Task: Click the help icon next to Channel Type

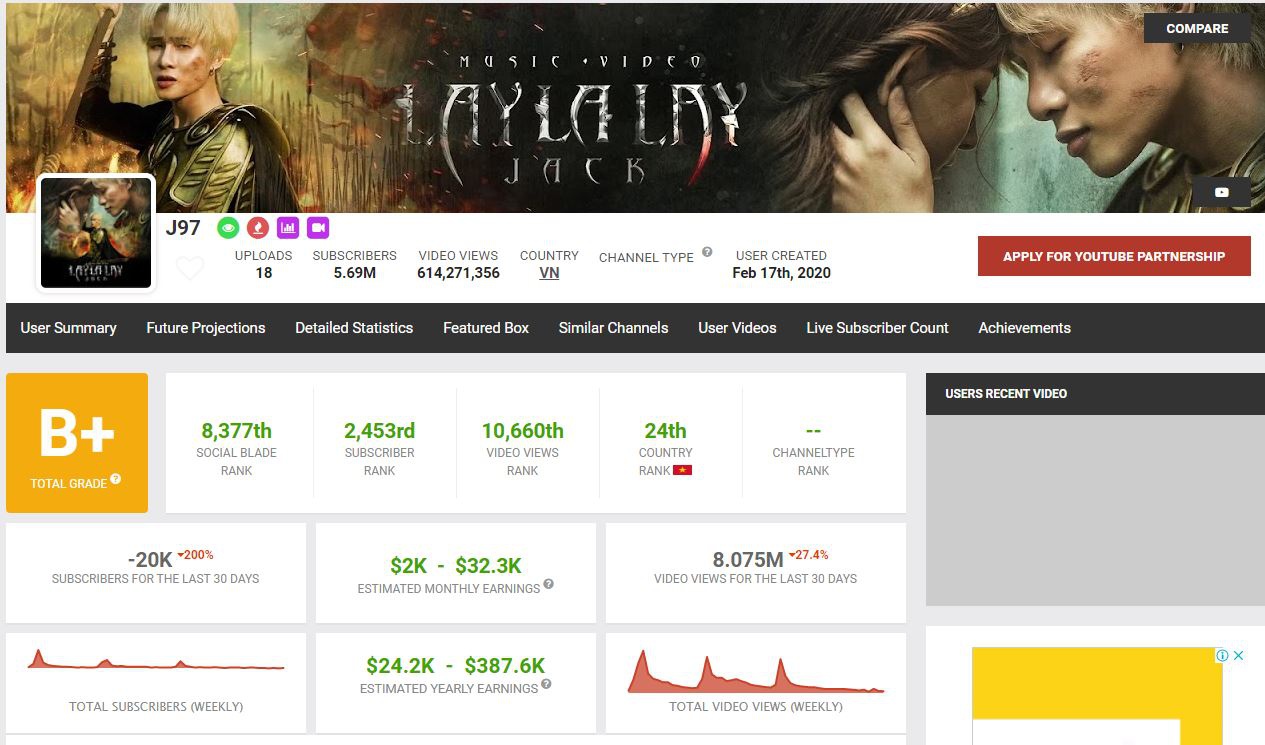Action: 707,252
